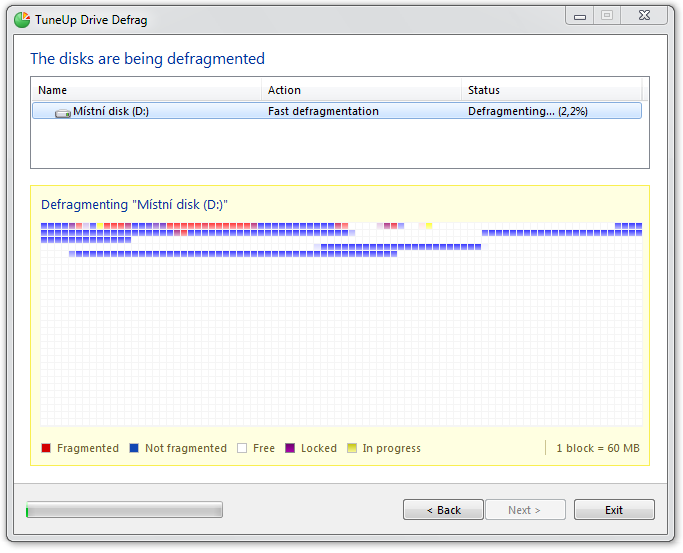683x553 pixels.
Task: Exit the defragmentation wizard
Action: (614, 510)
